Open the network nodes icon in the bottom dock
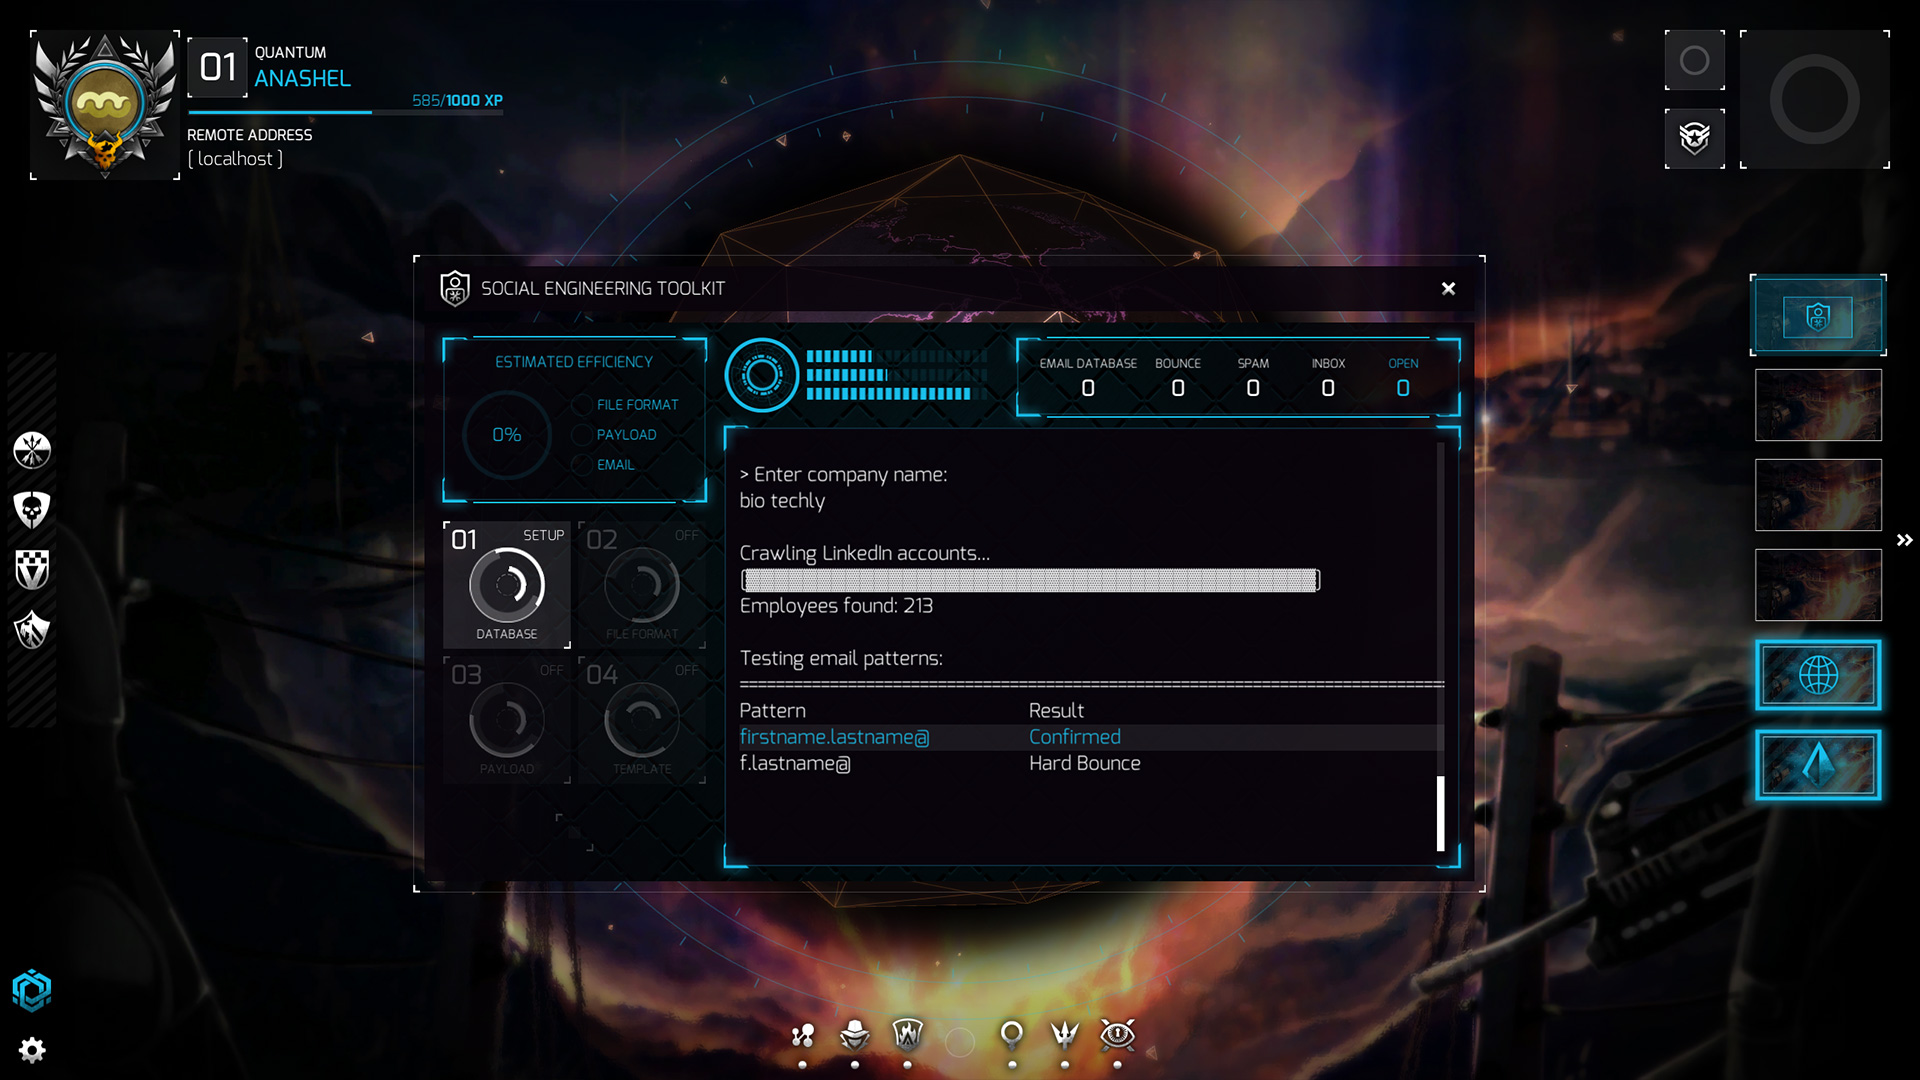This screenshot has width=1920, height=1080. click(802, 1037)
